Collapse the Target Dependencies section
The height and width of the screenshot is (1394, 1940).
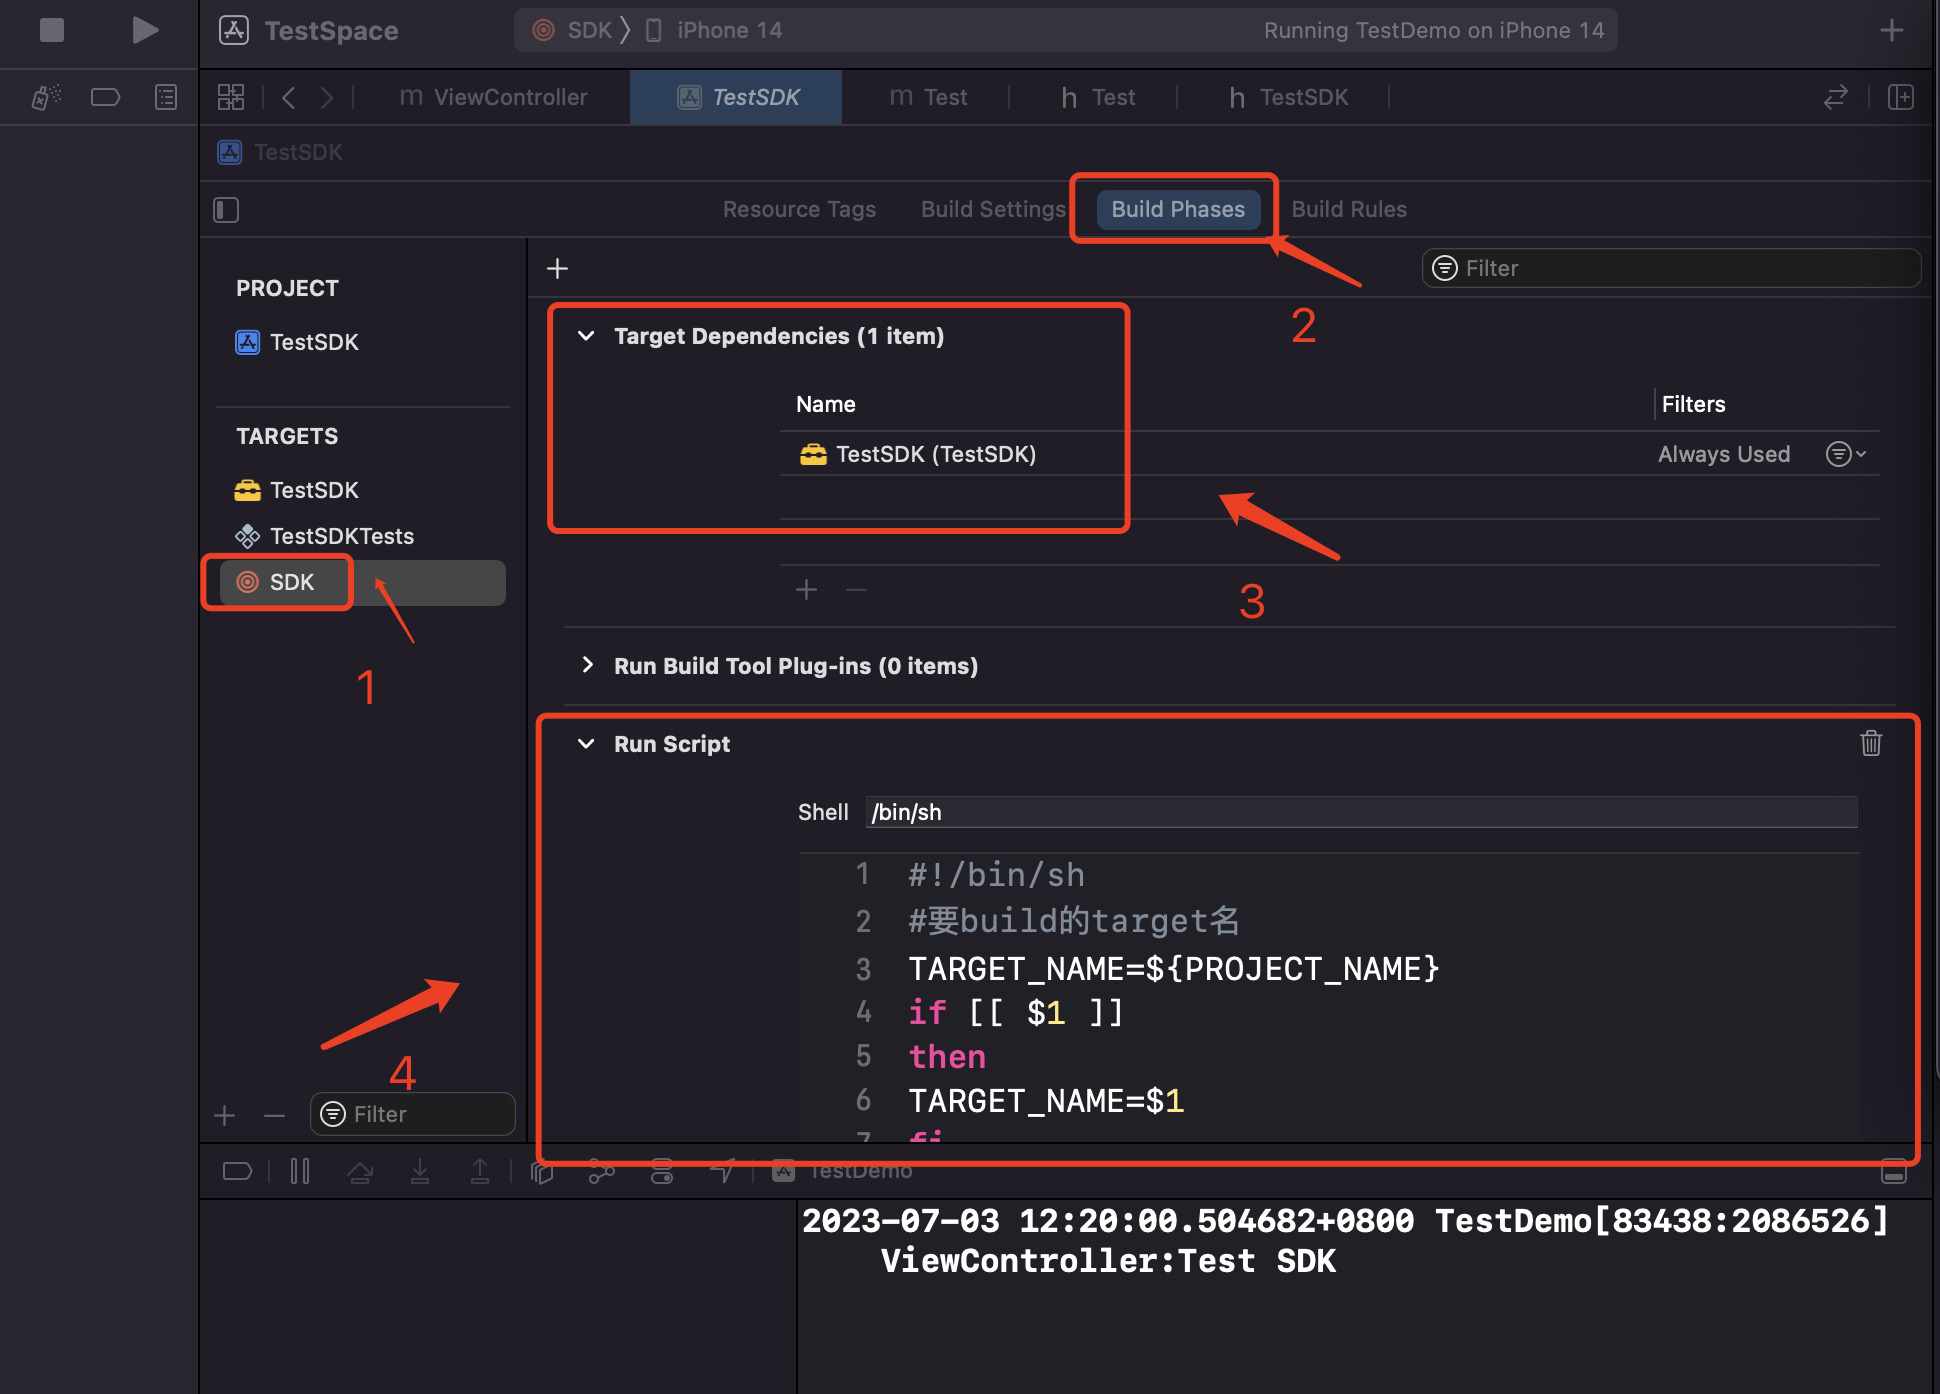587,336
